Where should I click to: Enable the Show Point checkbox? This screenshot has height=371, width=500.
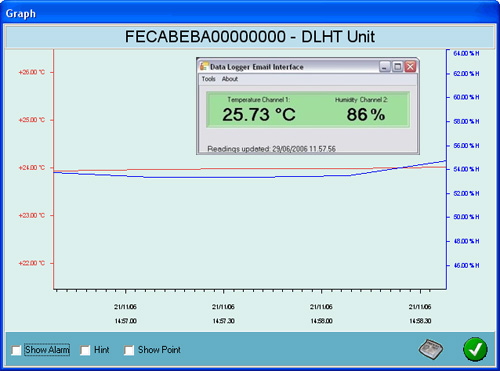[x=129, y=350]
